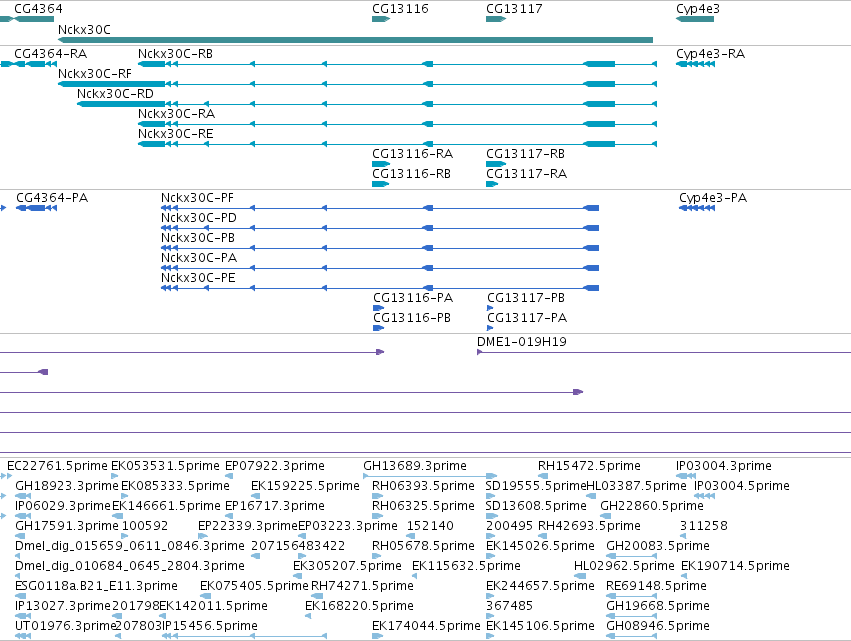Select EST GH18923.3prime
Screen dimensions: 851x641
coord(67,486)
